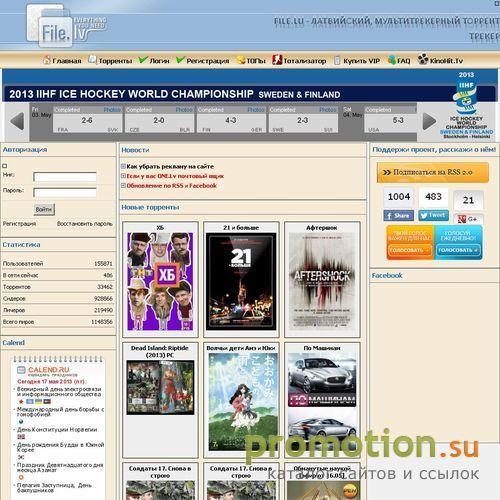Image resolution: width=500 pixels, height=500 pixels.
Task: Click the SWE–SUI 2-3 match score
Action: pyautogui.click(x=303, y=120)
